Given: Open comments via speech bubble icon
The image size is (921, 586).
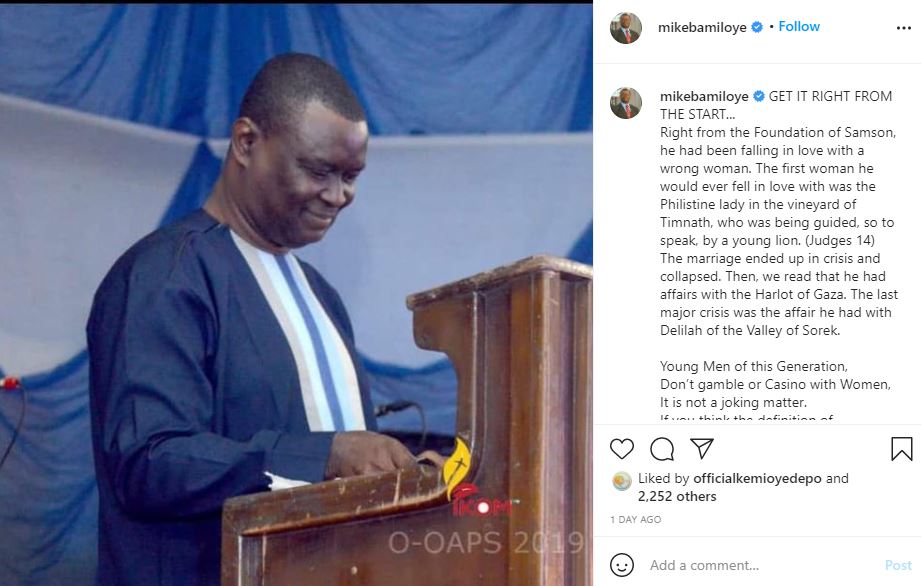Looking at the screenshot, I should (x=662, y=449).
